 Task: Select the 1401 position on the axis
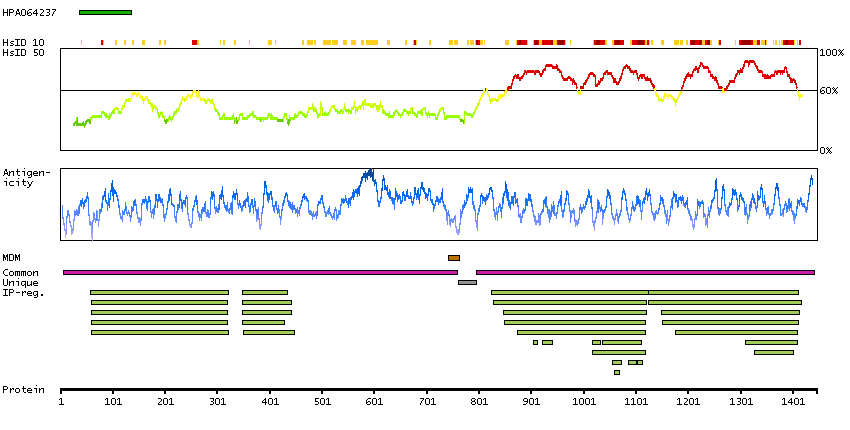tap(792, 401)
